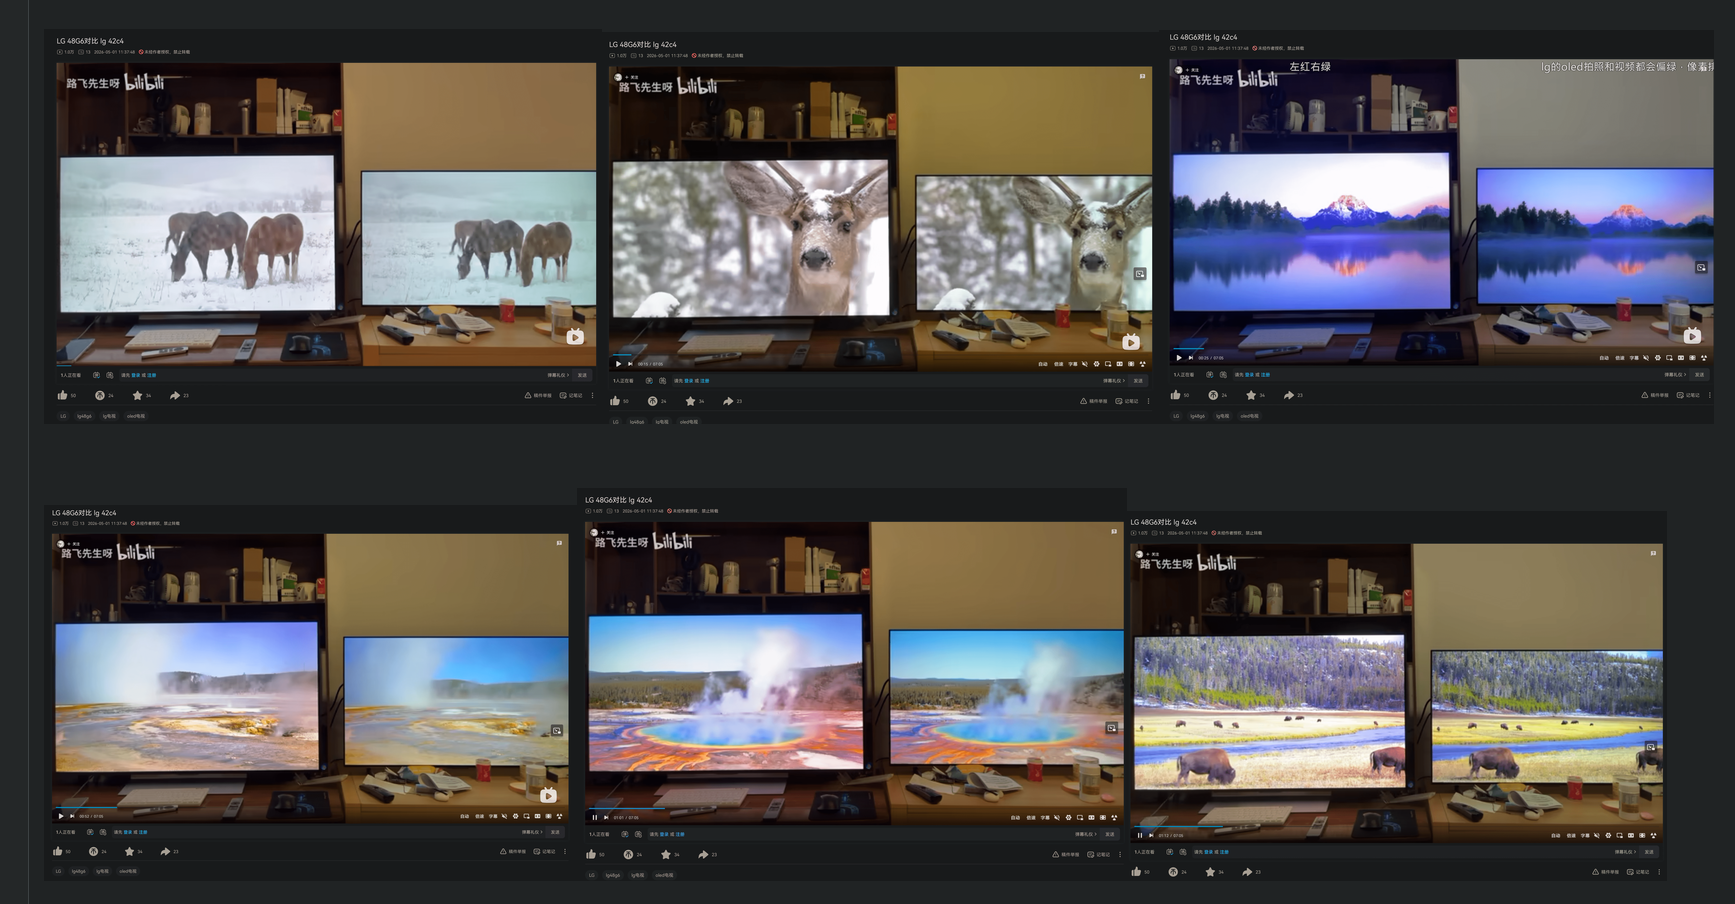Like the video in the deer screenshot
The image size is (1735, 904).
(615, 401)
